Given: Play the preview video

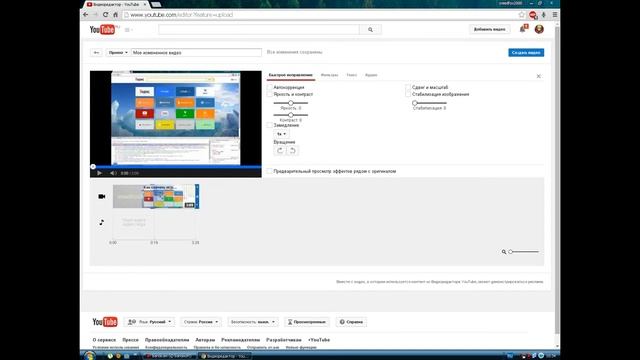Looking at the screenshot, I should [99, 173].
